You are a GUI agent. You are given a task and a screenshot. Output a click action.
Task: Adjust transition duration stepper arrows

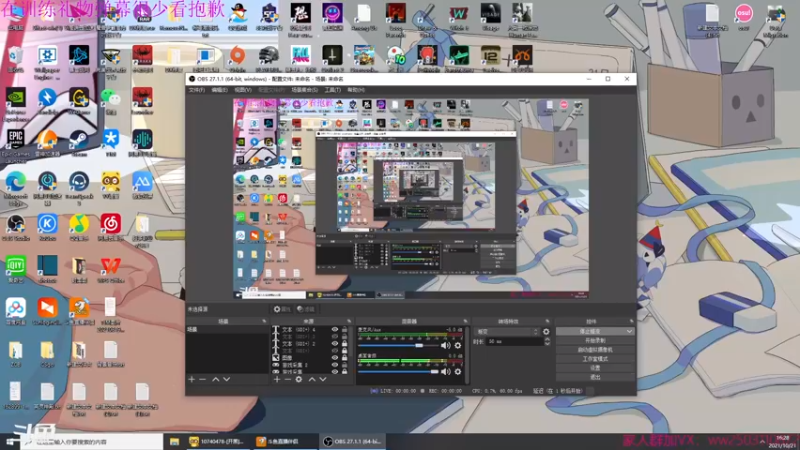click(x=547, y=341)
